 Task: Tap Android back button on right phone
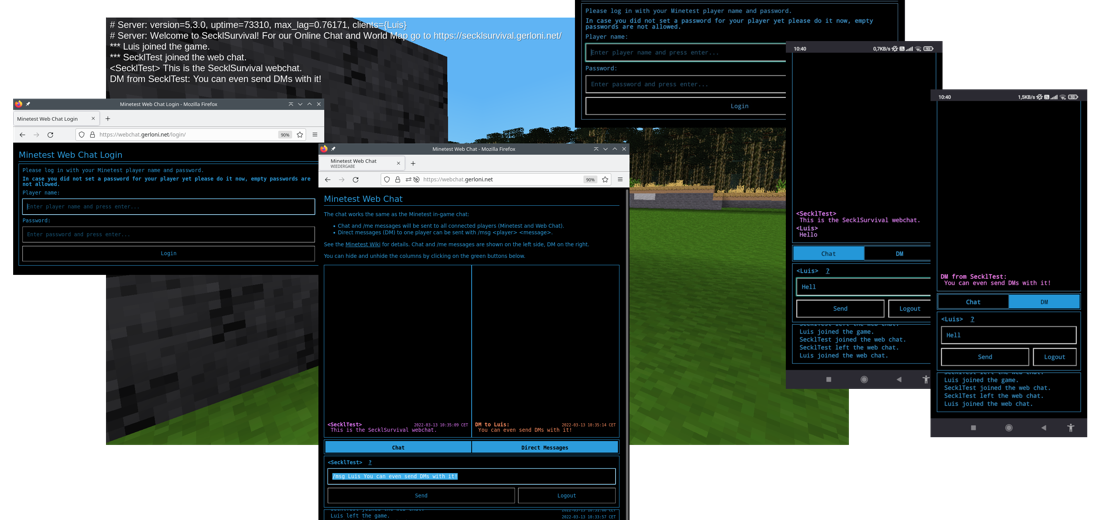[1044, 427]
